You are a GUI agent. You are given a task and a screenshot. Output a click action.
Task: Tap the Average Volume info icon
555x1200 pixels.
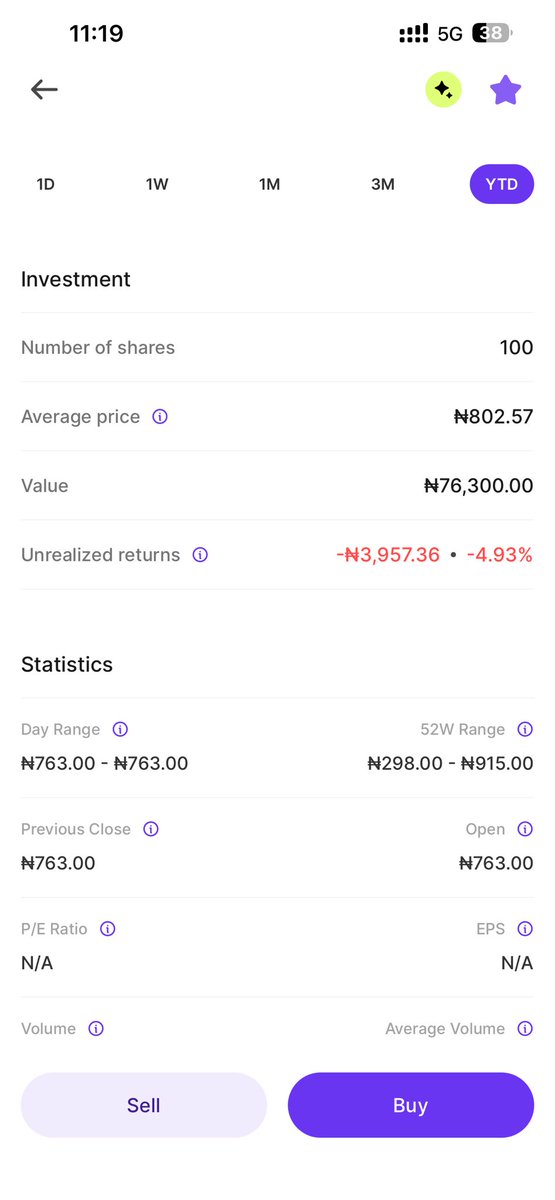pyautogui.click(x=525, y=1029)
